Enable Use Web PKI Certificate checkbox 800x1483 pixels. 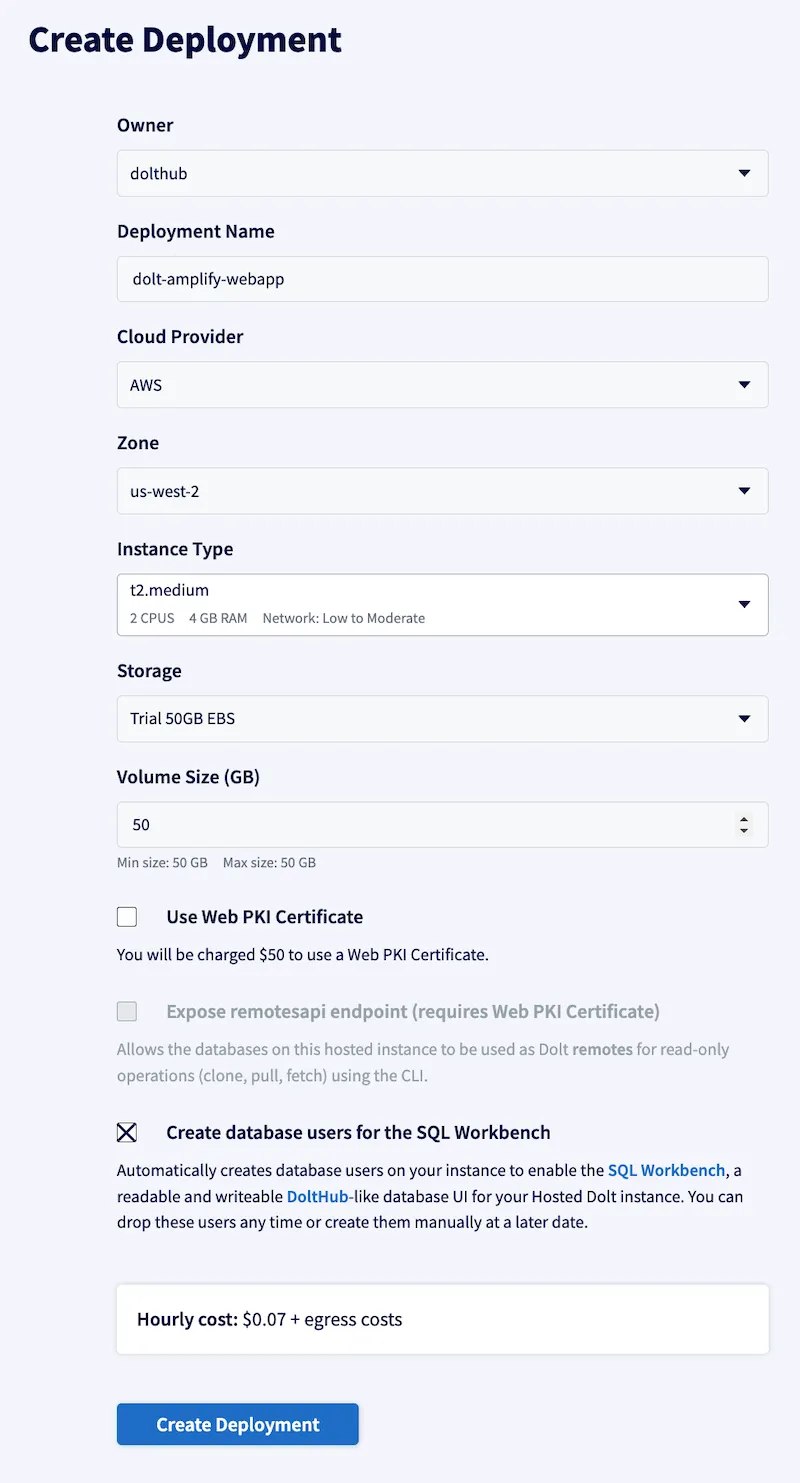click(x=127, y=917)
